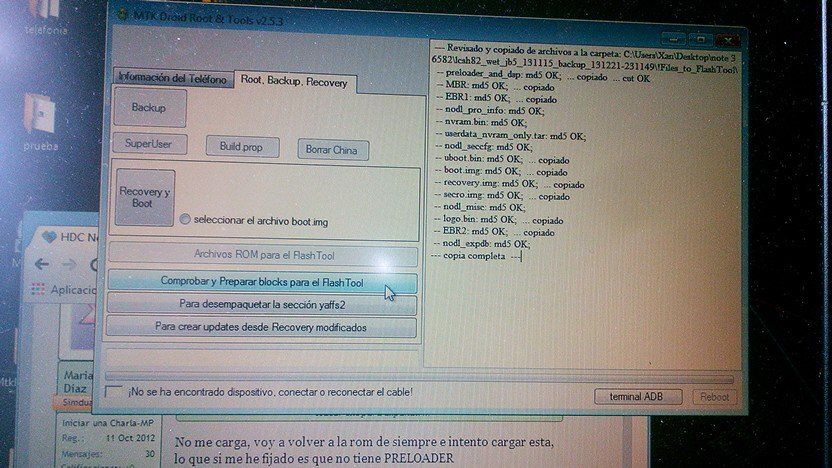The height and width of the screenshot is (468, 832).
Task: Click Archivos ROM para el FlashTool
Action: 263,255
